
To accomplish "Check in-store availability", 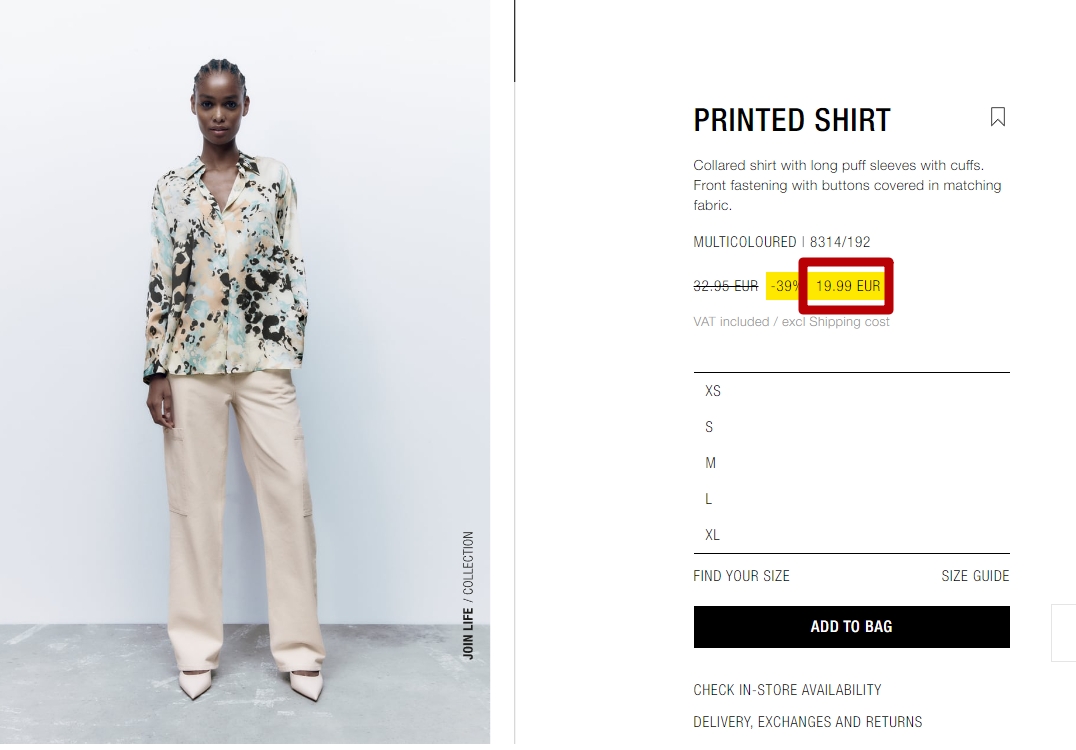I will pos(787,690).
